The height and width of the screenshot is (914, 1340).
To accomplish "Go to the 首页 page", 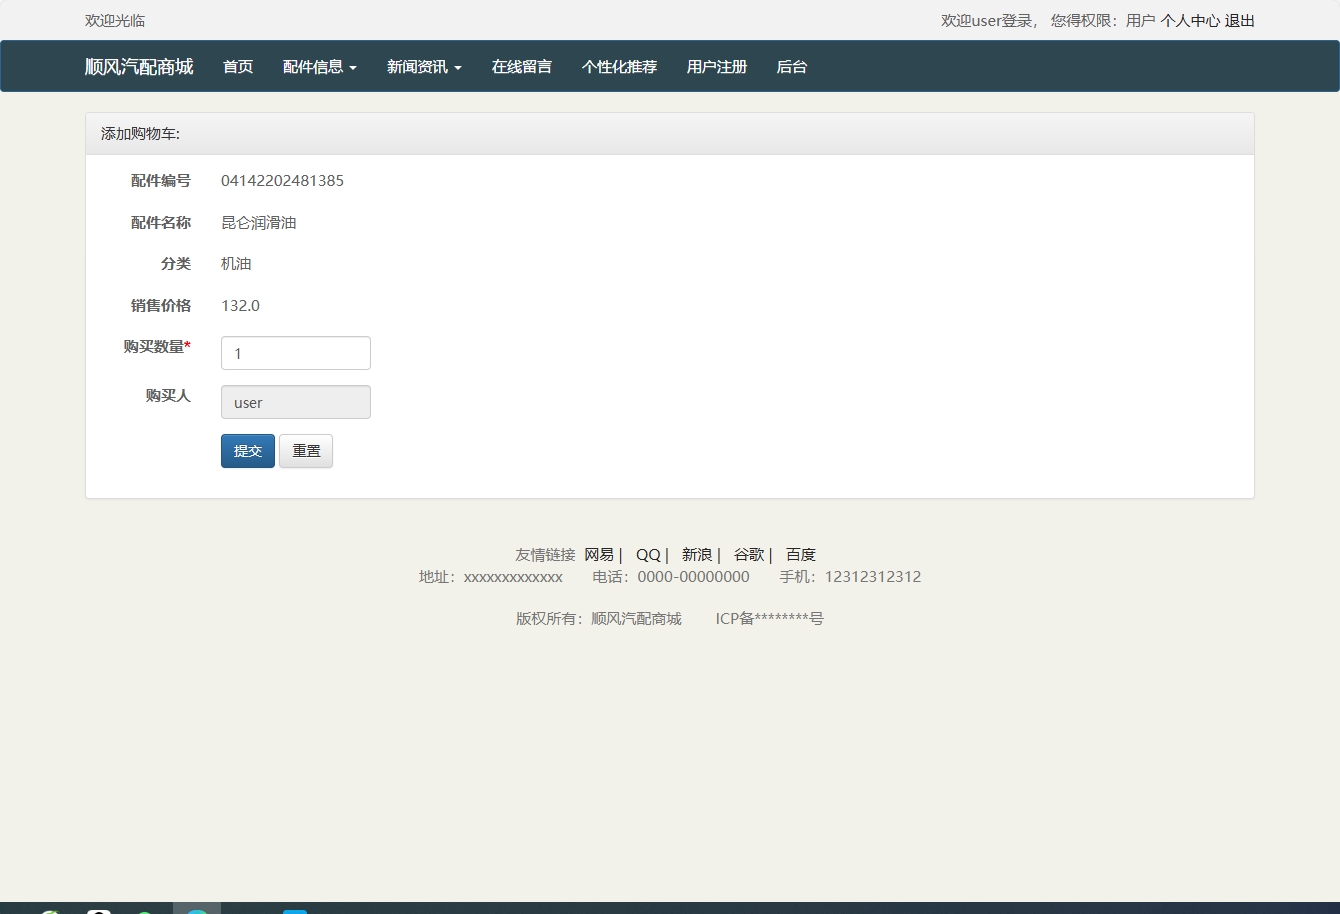I will (x=238, y=67).
